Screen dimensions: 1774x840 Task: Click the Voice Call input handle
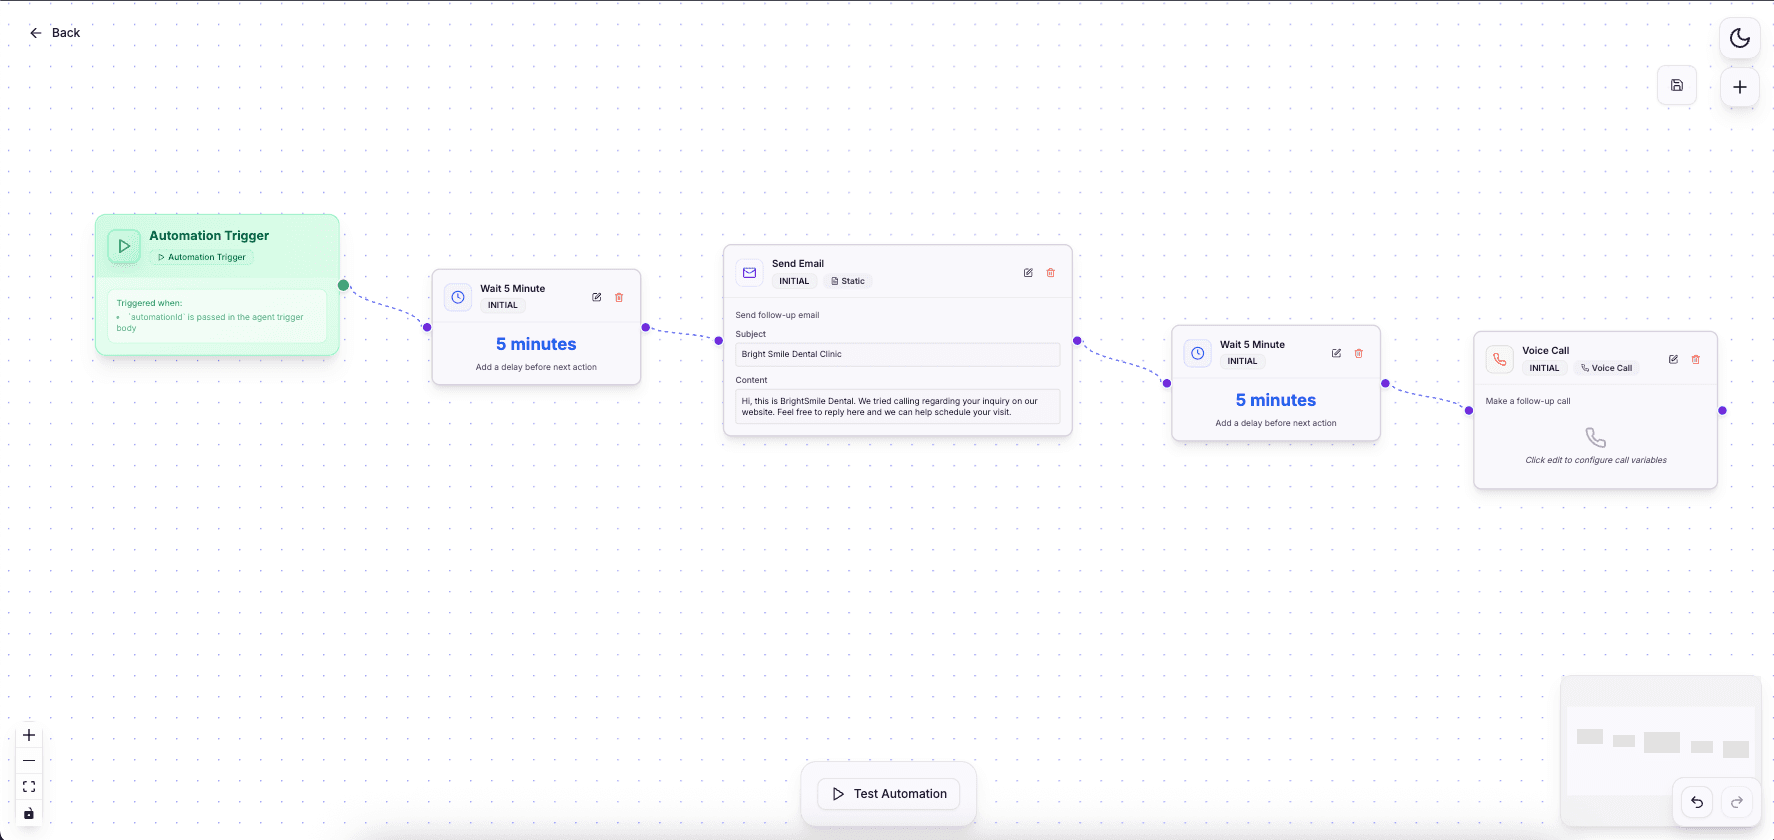pos(1469,410)
